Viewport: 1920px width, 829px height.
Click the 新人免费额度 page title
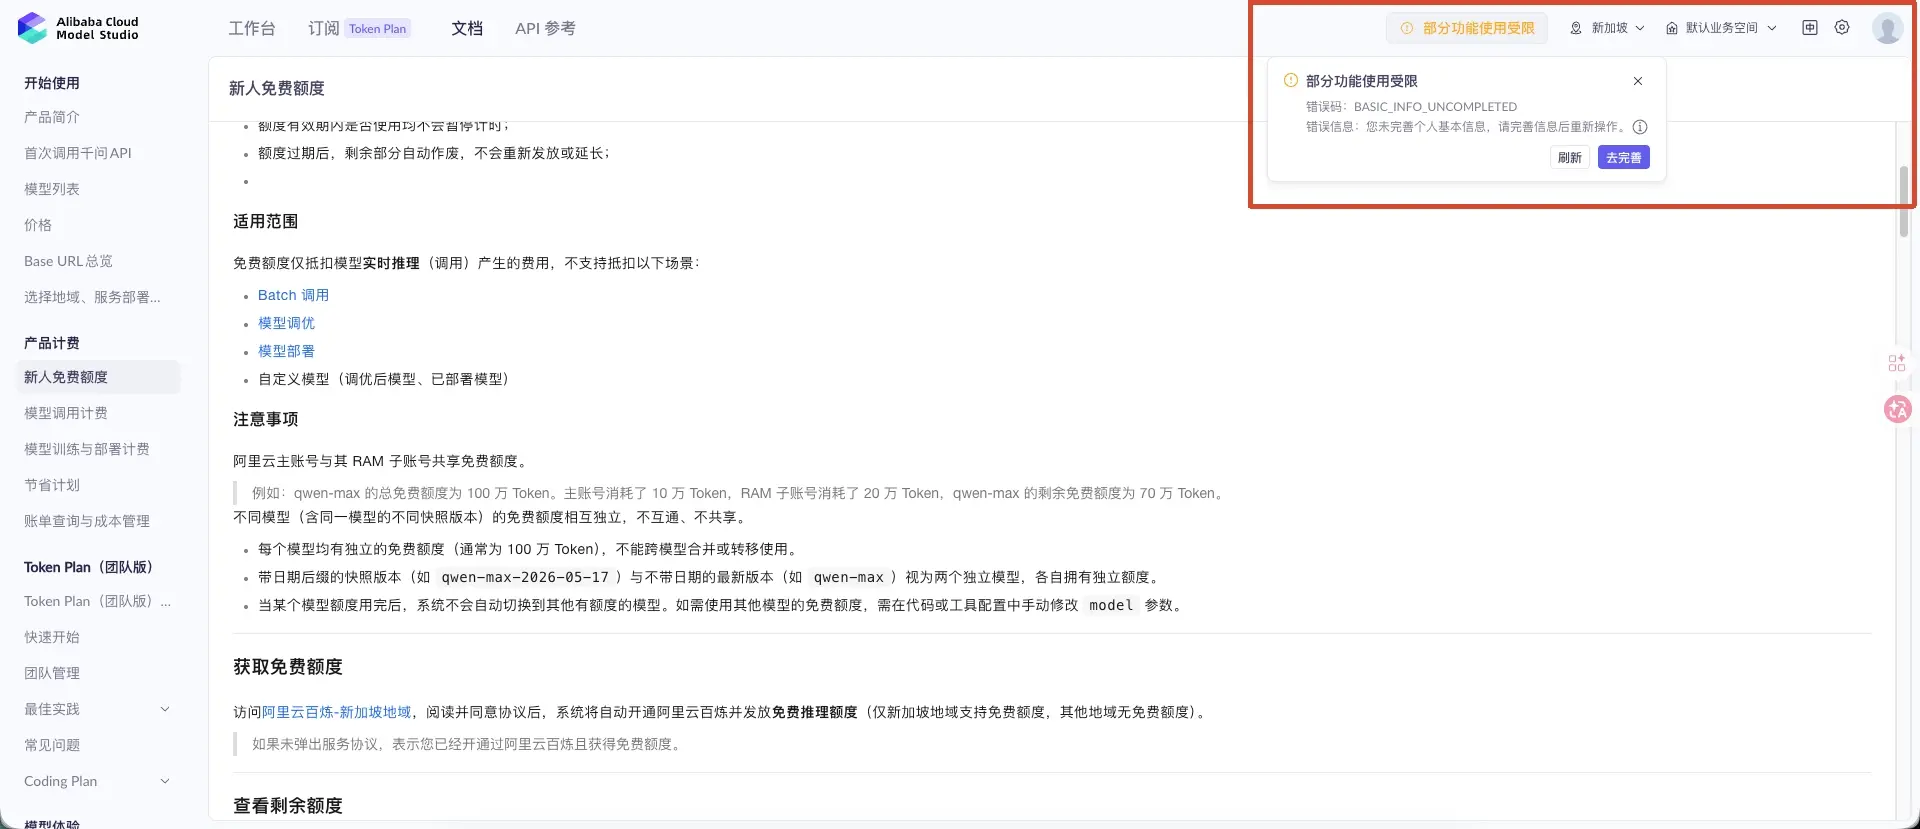tap(277, 88)
